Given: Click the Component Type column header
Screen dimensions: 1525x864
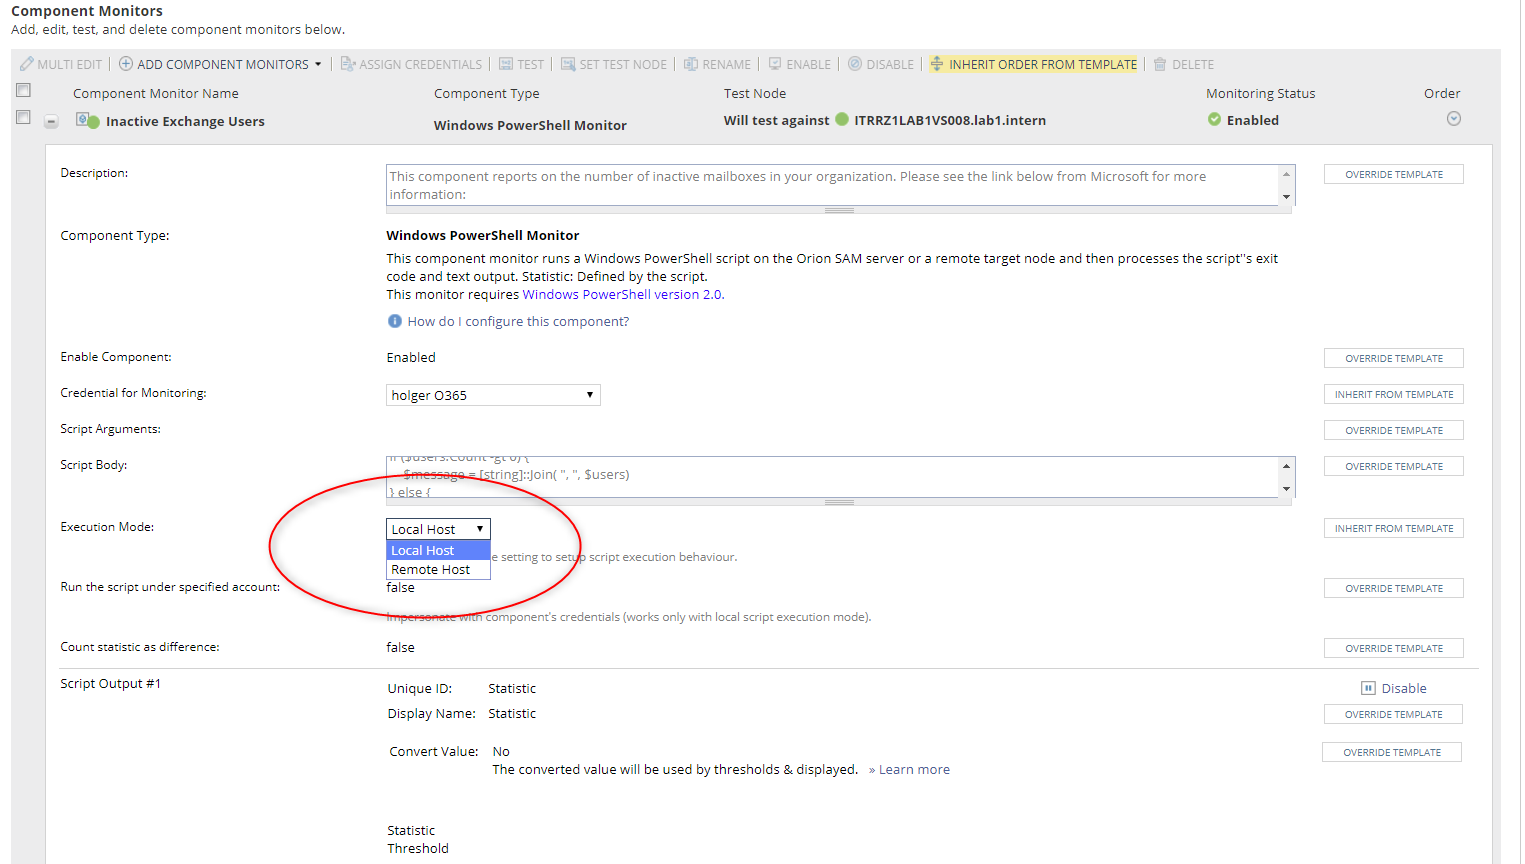Looking at the screenshot, I should pyautogui.click(x=487, y=93).
